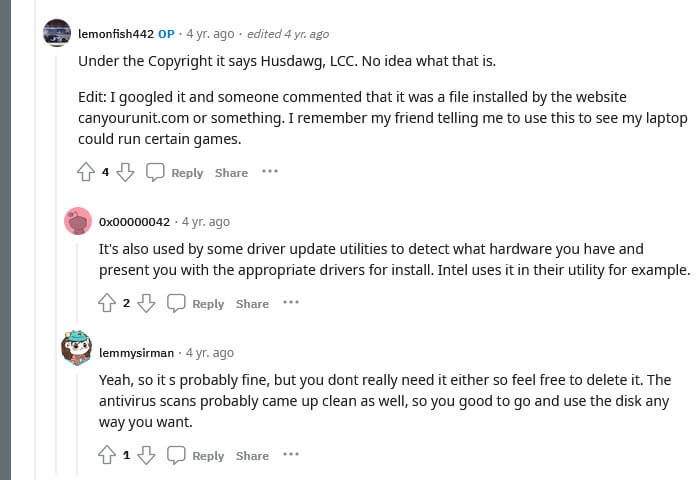Downvote lemonfish442's comment
700x480 pixels.
(x=125, y=172)
